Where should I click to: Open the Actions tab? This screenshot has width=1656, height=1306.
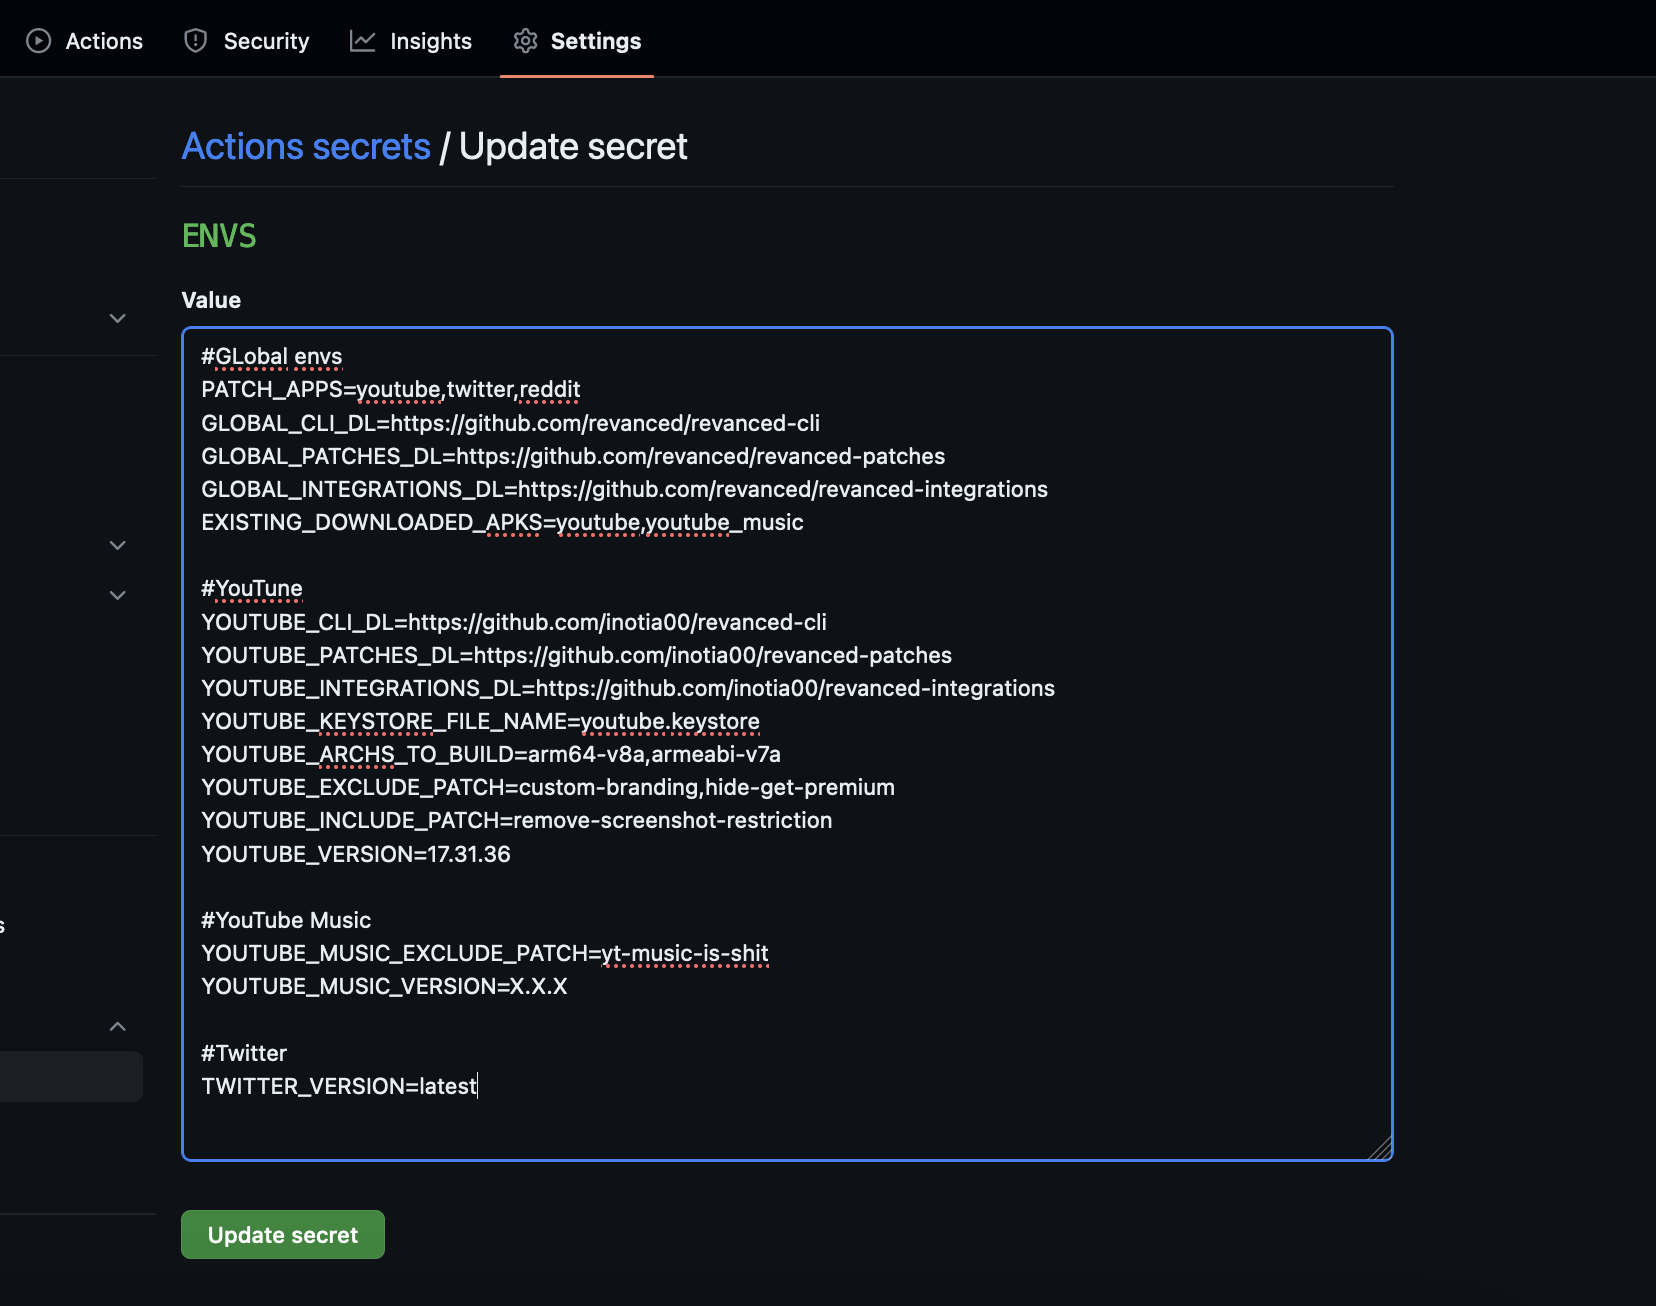(x=84, y=41)
